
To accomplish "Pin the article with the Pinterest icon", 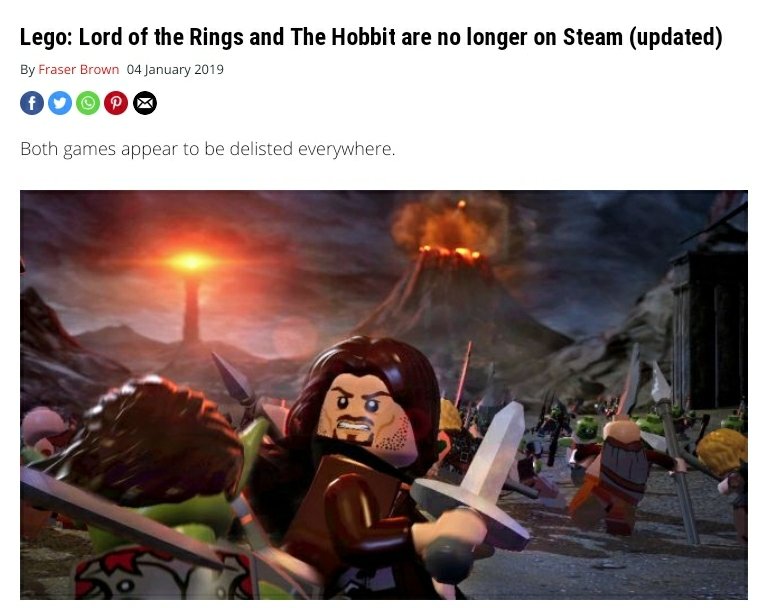I will pyautogui.click(x=116, y=103).
